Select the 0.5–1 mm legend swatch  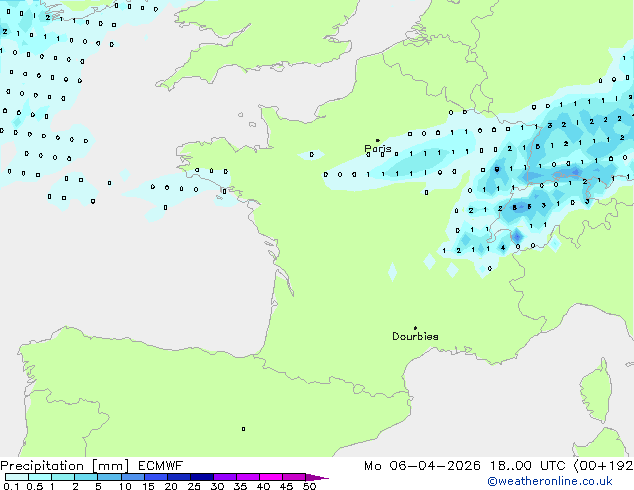[x=40, y=477]
